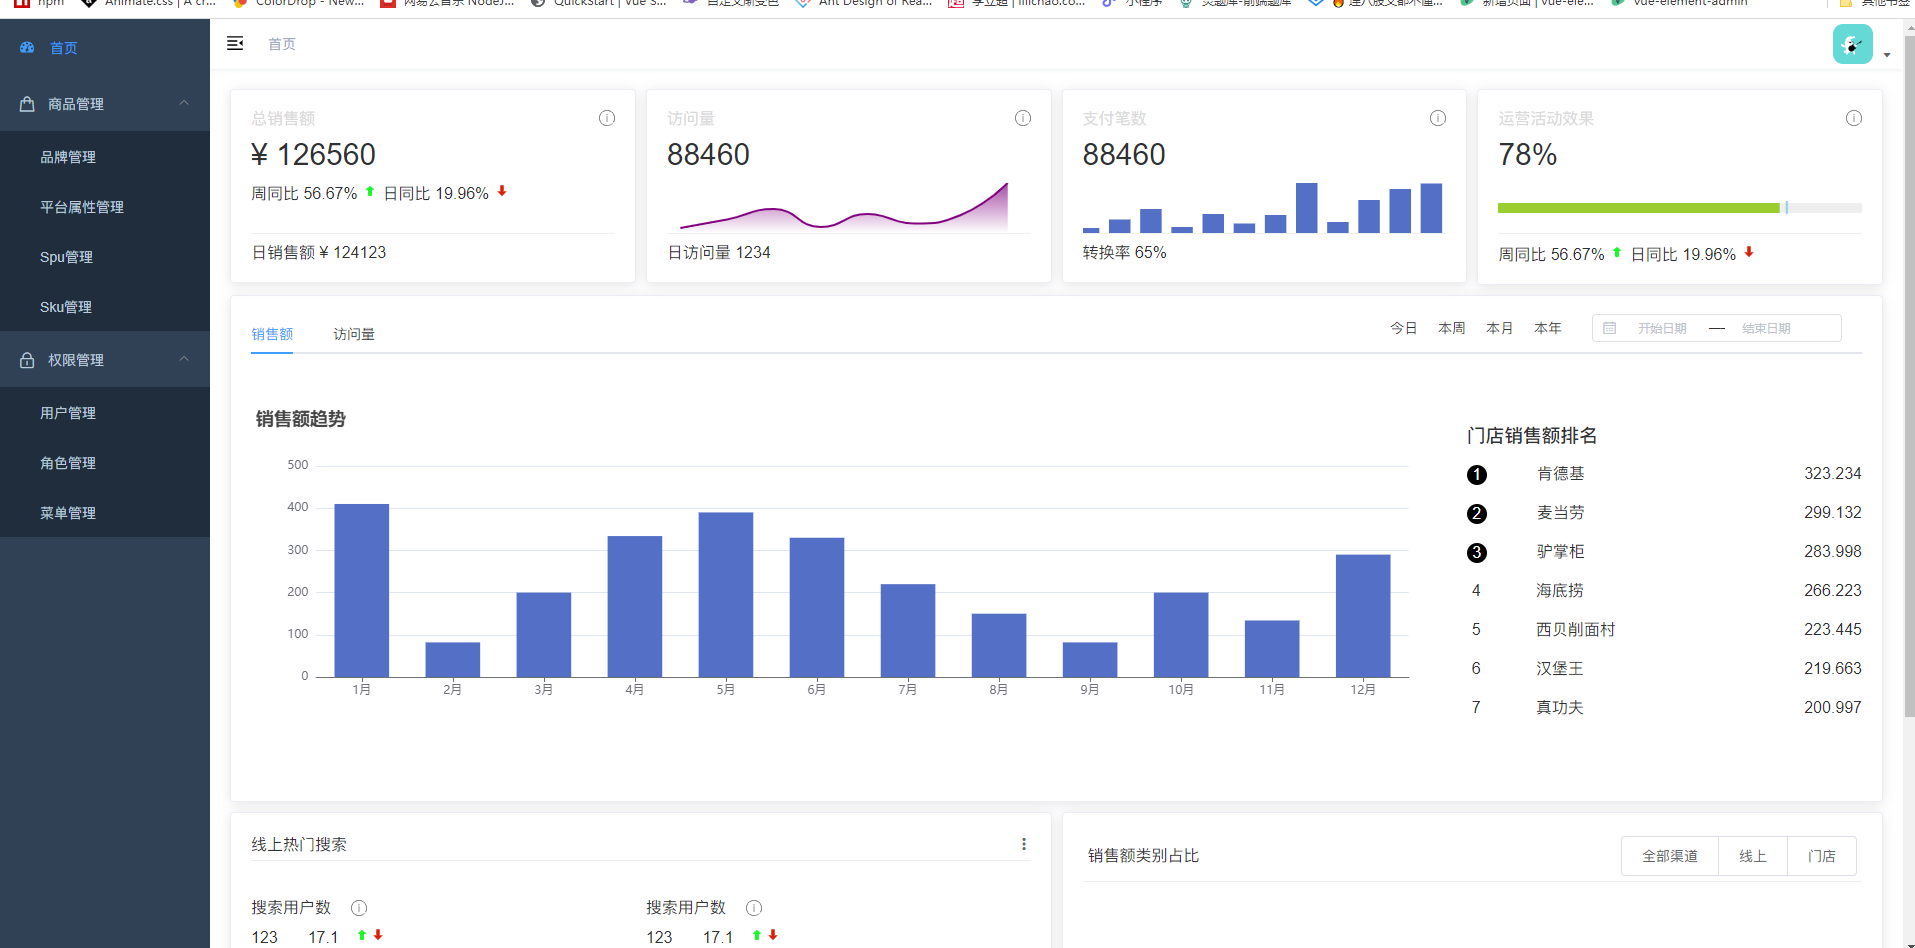Click the info icon on 访问量 card

pos(1023,118)
